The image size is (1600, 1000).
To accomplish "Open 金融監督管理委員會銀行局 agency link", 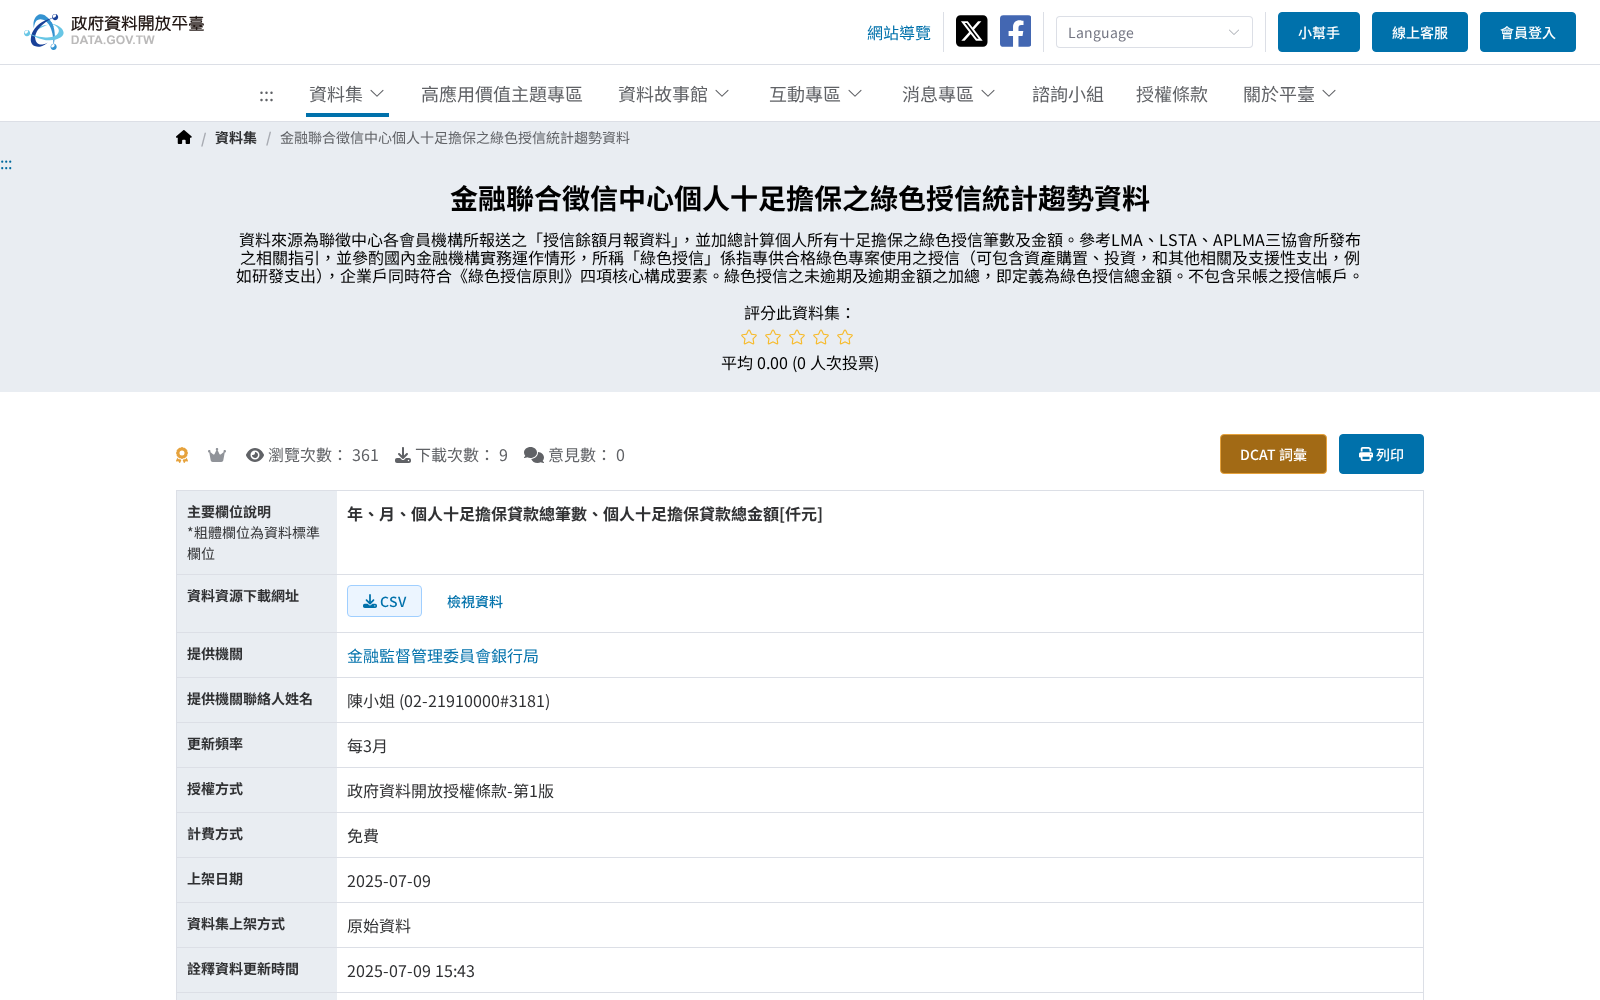I will tap(443, 656).
